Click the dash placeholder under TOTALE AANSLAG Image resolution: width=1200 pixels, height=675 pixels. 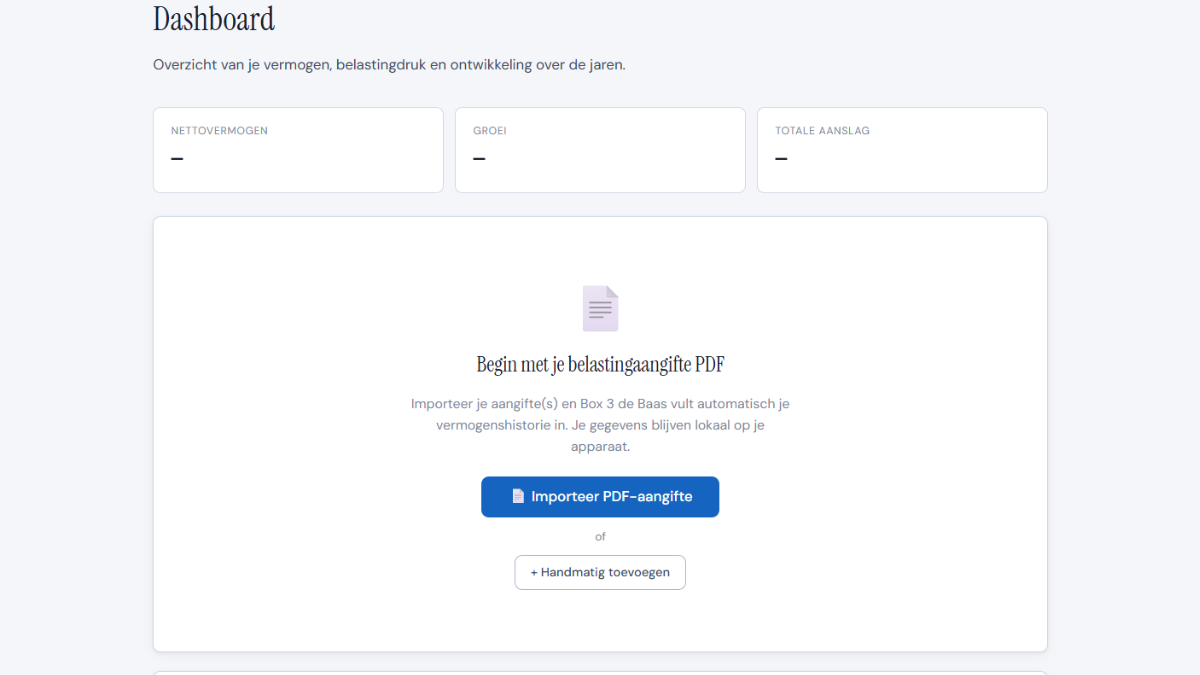781,158
